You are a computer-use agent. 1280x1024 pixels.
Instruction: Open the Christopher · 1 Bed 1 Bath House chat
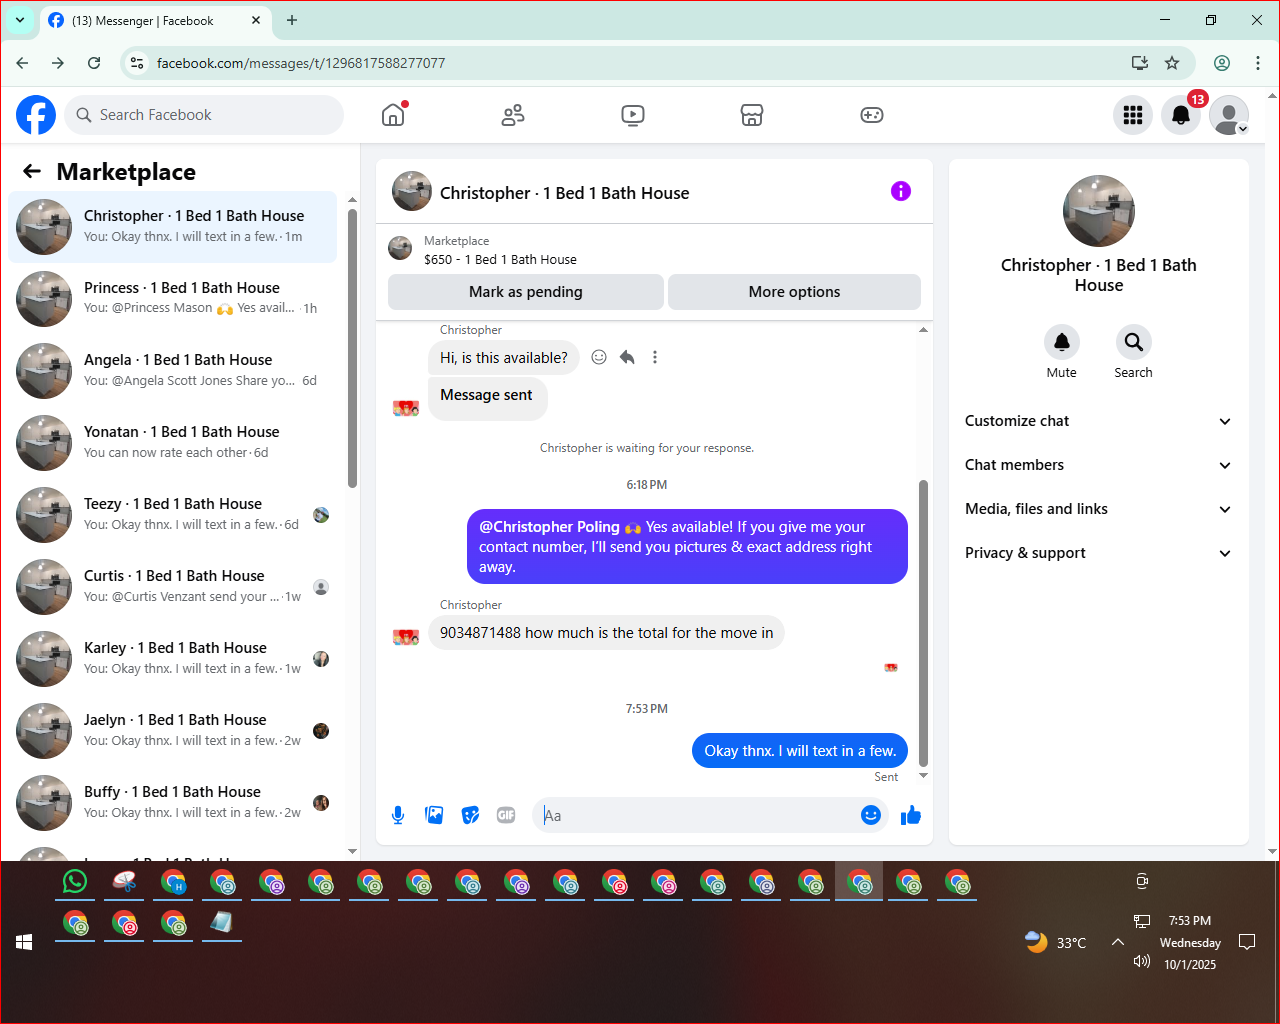point(172,227)
